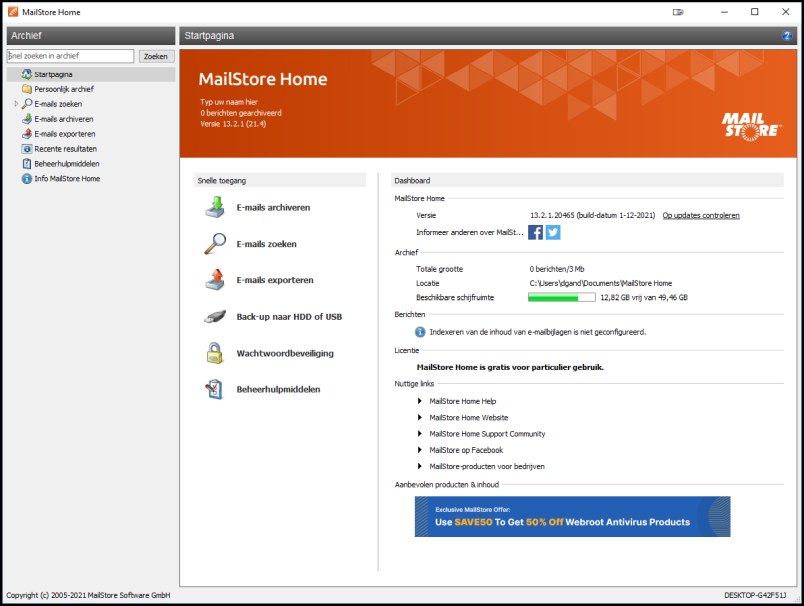Click the DESKTOP-G42F51J status bar text
Image resolution: width=804 pixels, height=606 pixels.
click(x=755, y=595)
